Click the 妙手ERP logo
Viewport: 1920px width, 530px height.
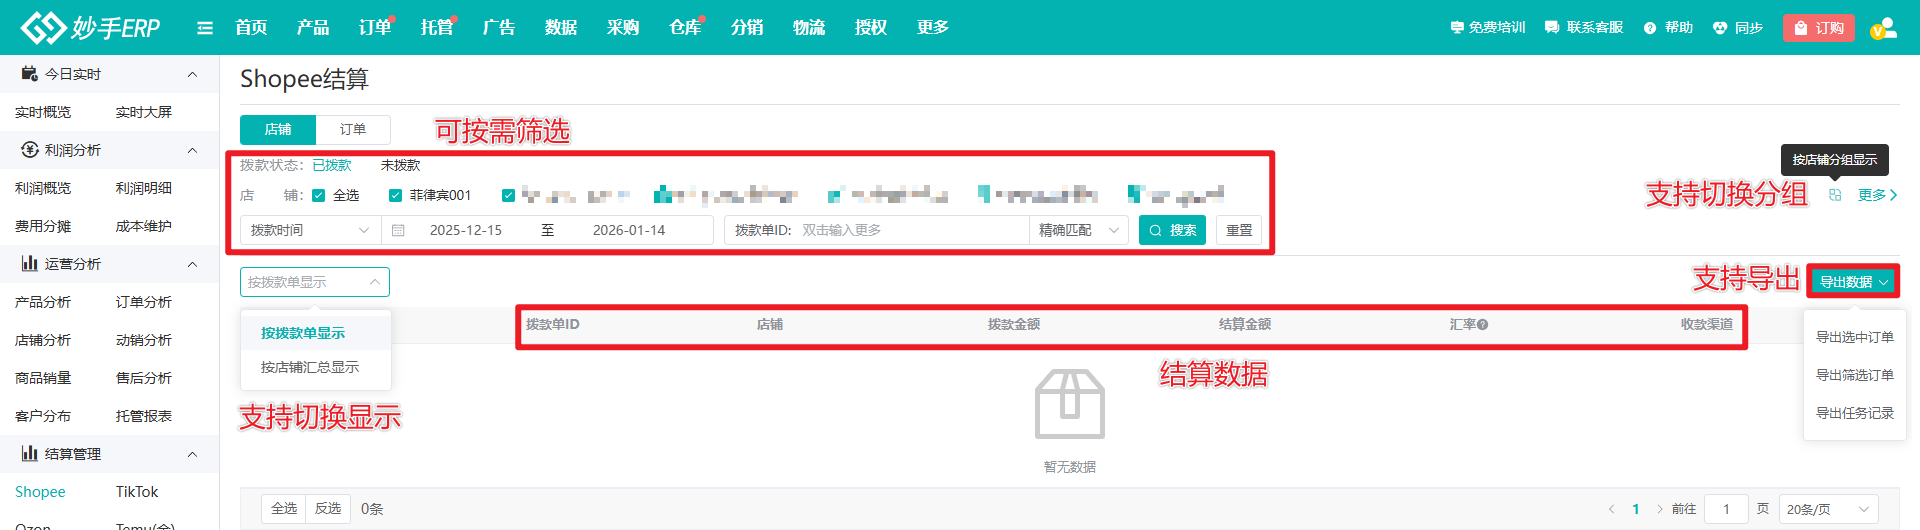(x=91, y=27)
